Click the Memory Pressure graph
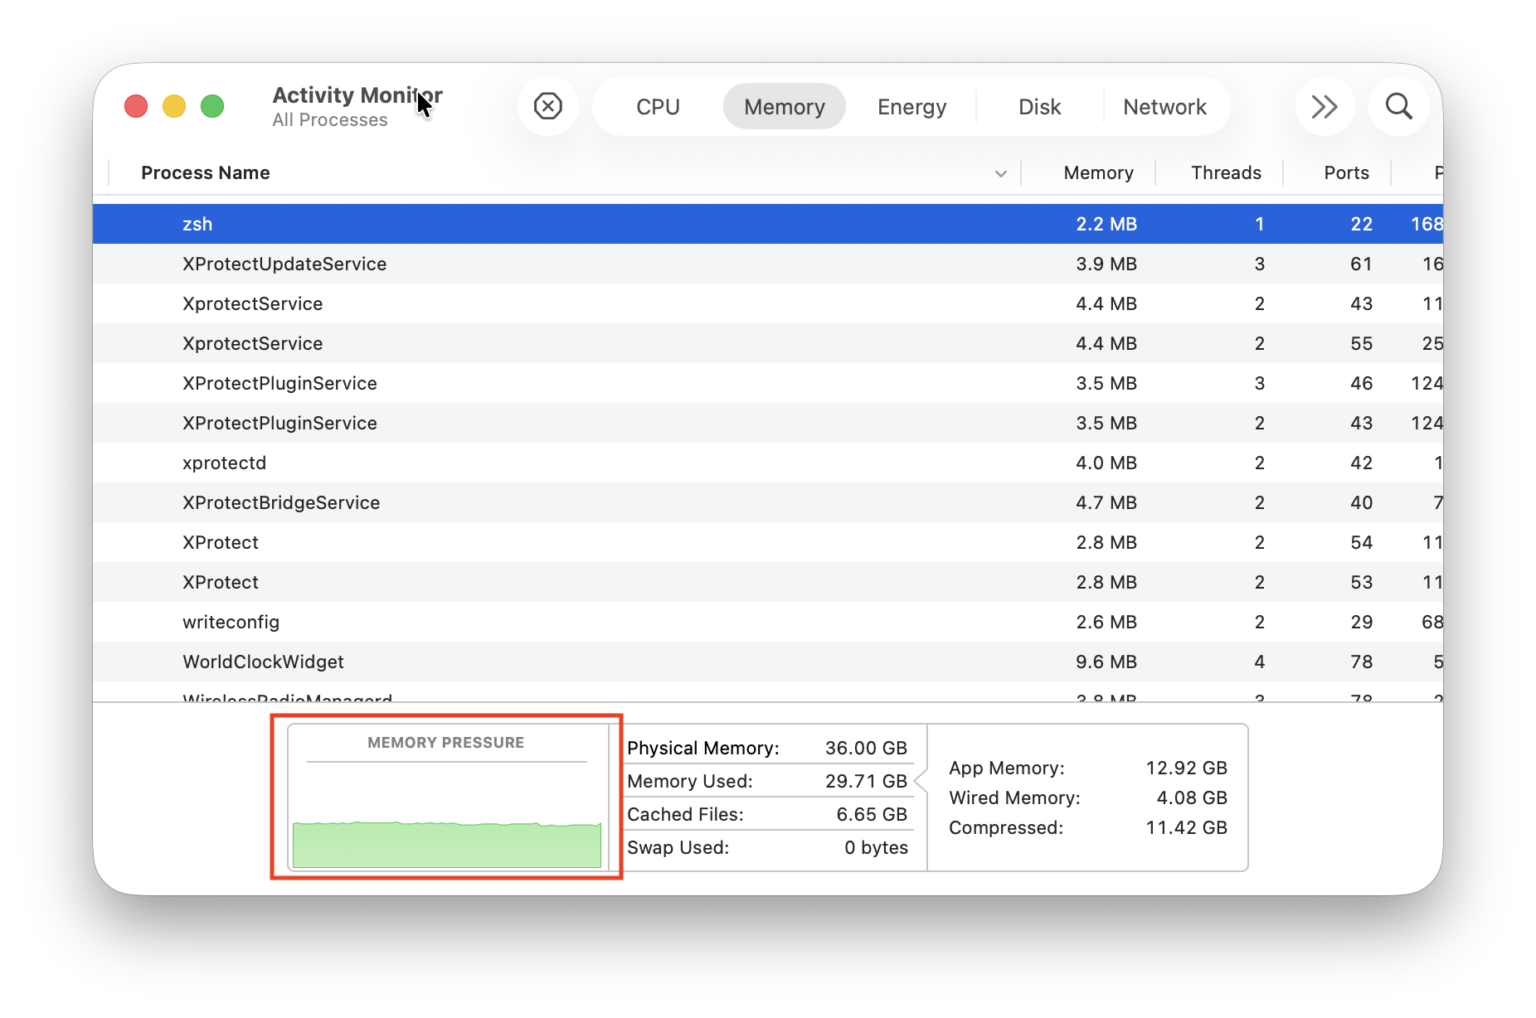 pos(447,797)
